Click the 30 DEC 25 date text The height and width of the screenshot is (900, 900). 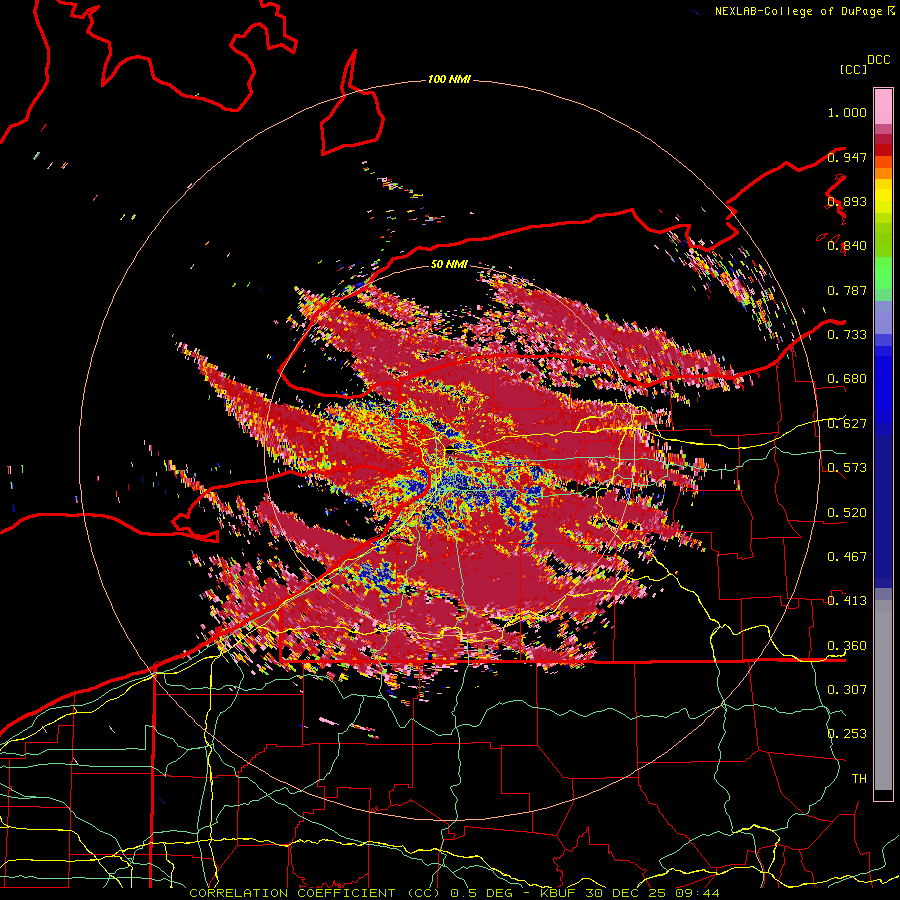[x=626, y=893]
